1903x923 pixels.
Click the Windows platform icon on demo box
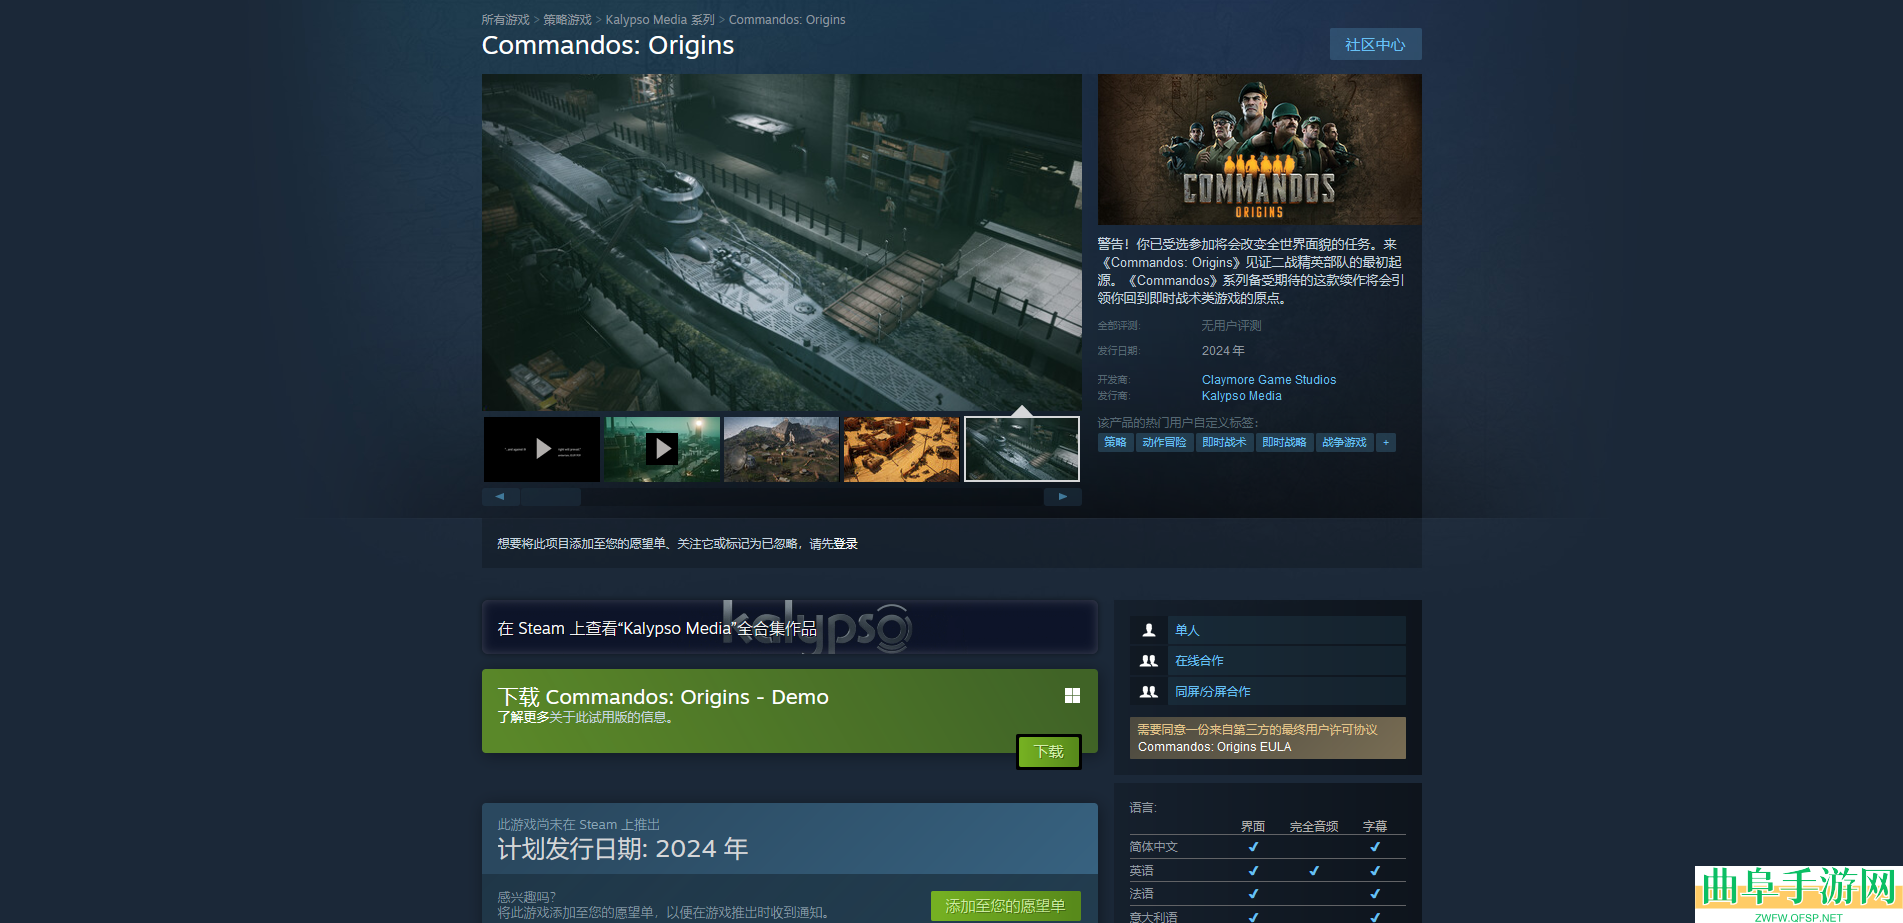tap(1072, 696)
